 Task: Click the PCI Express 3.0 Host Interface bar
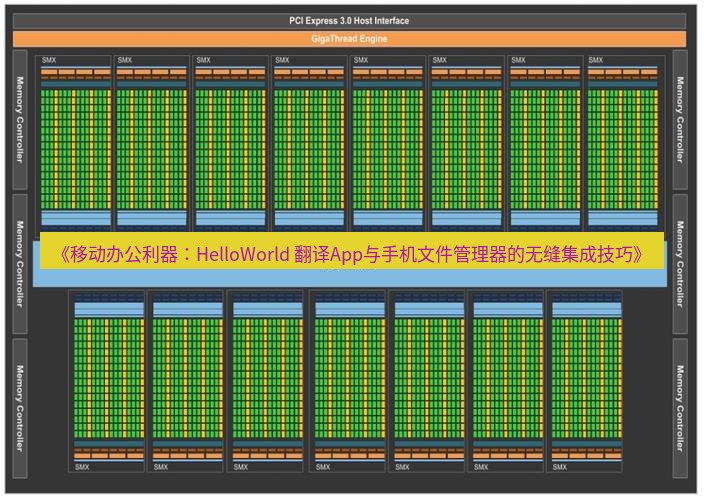pos(349,21)
